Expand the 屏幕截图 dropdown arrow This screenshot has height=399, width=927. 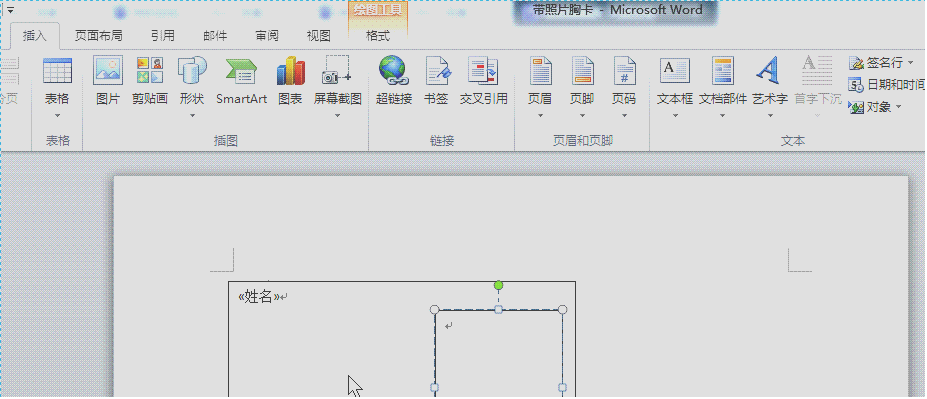[x=337, y=116]
